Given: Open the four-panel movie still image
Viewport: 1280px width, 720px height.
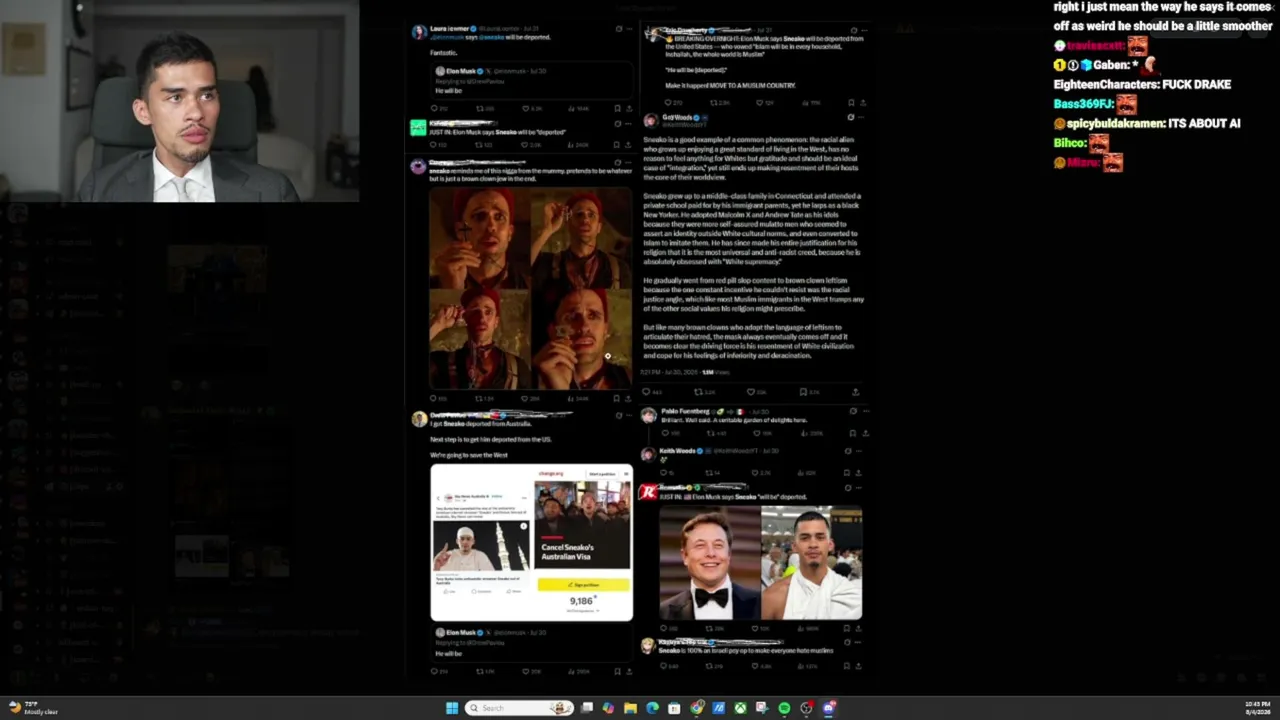Looking at the screenshot, I should click(531, 287).
